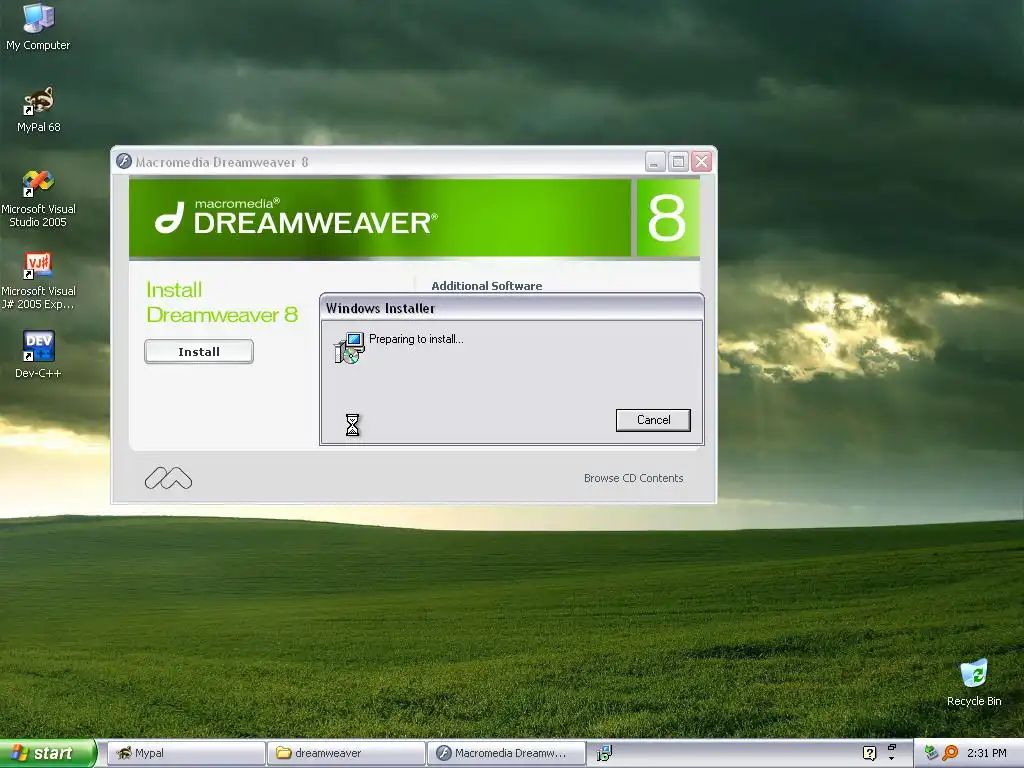Open My Computer desktop icon
The width and height of the screenshot is (1024, 768).
tap(38, 26)
